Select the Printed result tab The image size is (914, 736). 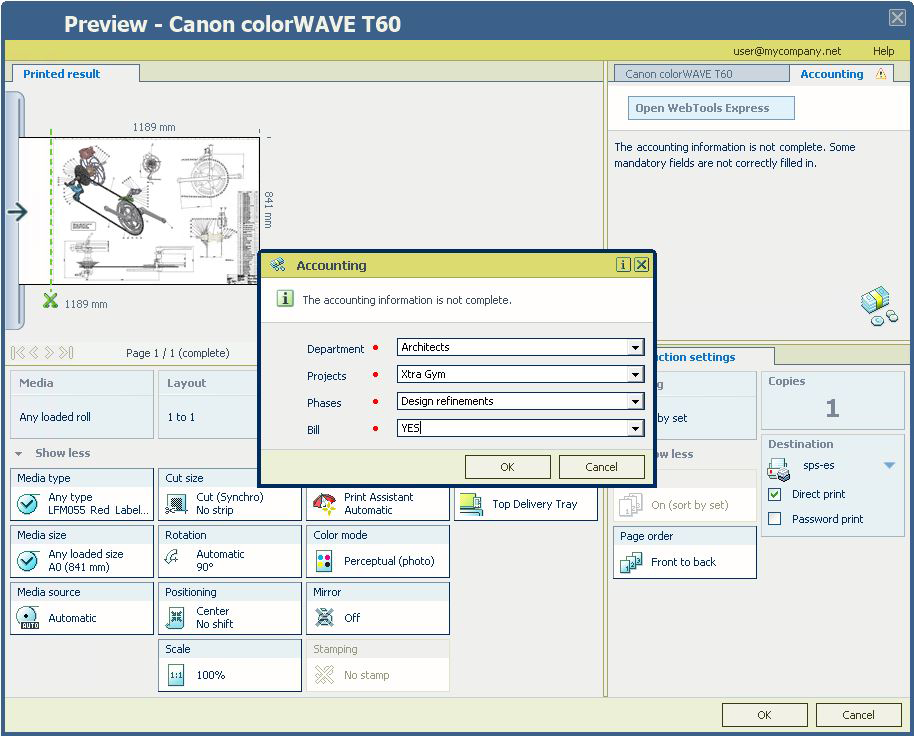pos(62,74)
